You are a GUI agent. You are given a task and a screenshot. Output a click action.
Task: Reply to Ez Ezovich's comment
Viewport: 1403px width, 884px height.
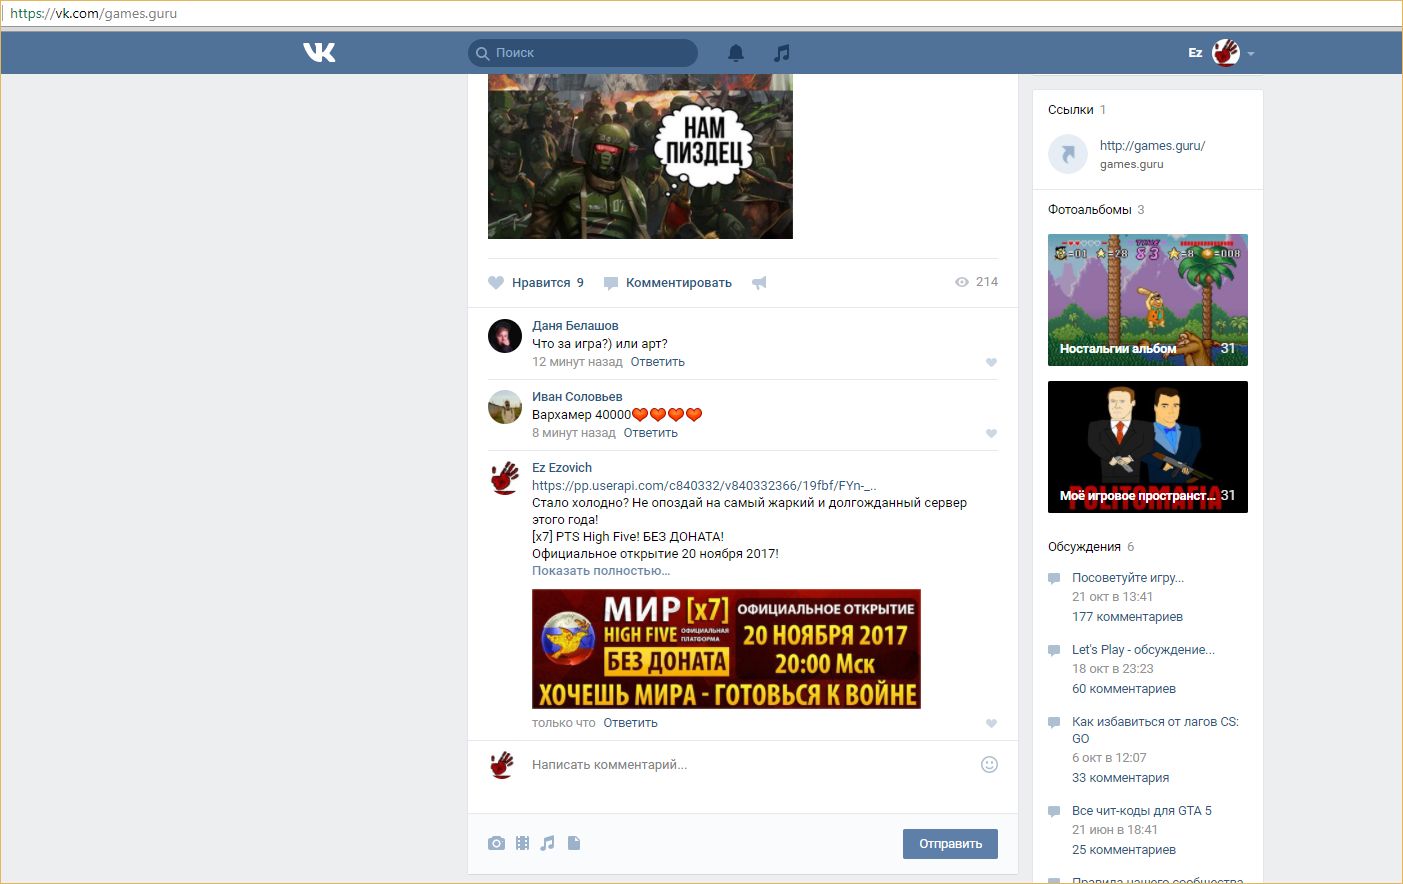[x=631, y=723]
